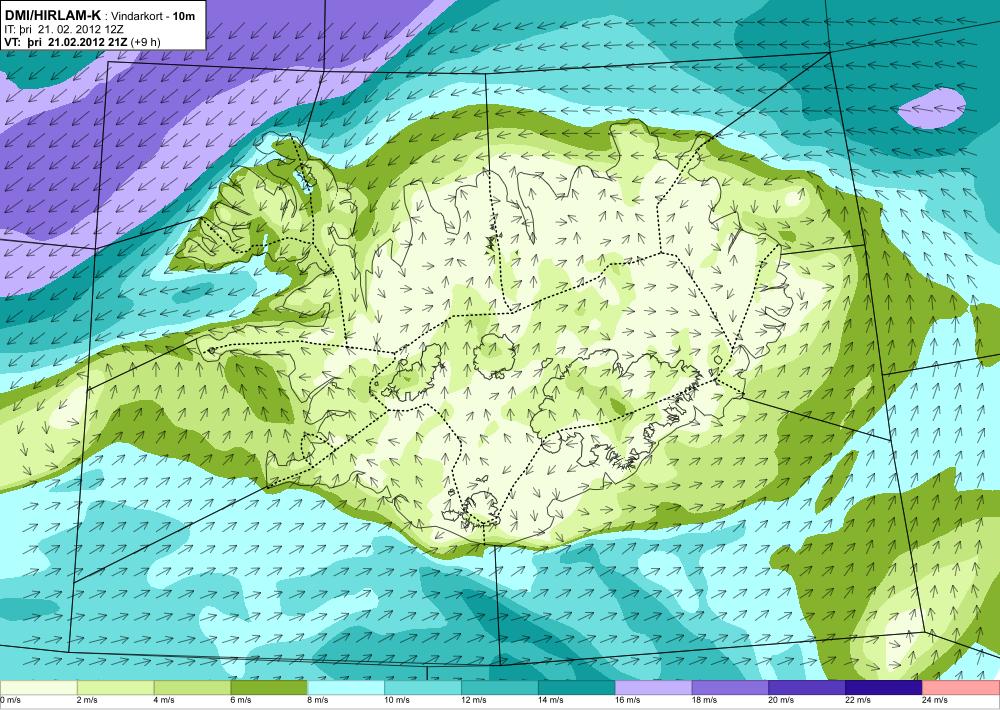Click the teal 12–14 m/s legend swatch

[500, 688]
